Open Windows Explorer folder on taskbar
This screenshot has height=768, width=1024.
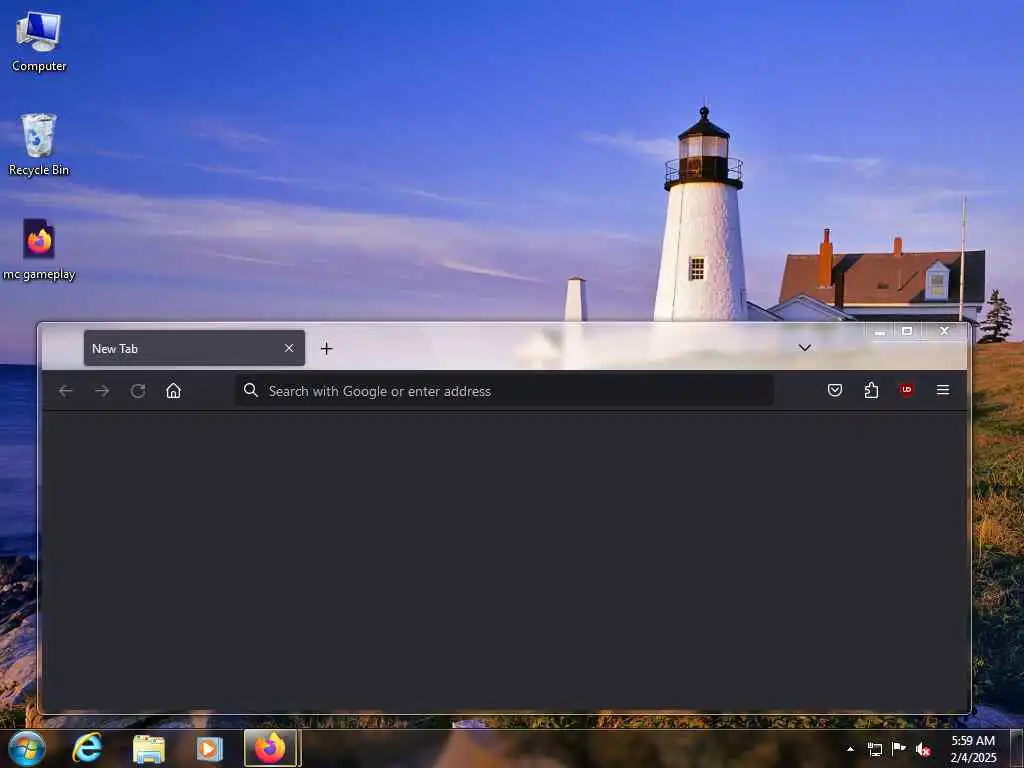[148, 748]
